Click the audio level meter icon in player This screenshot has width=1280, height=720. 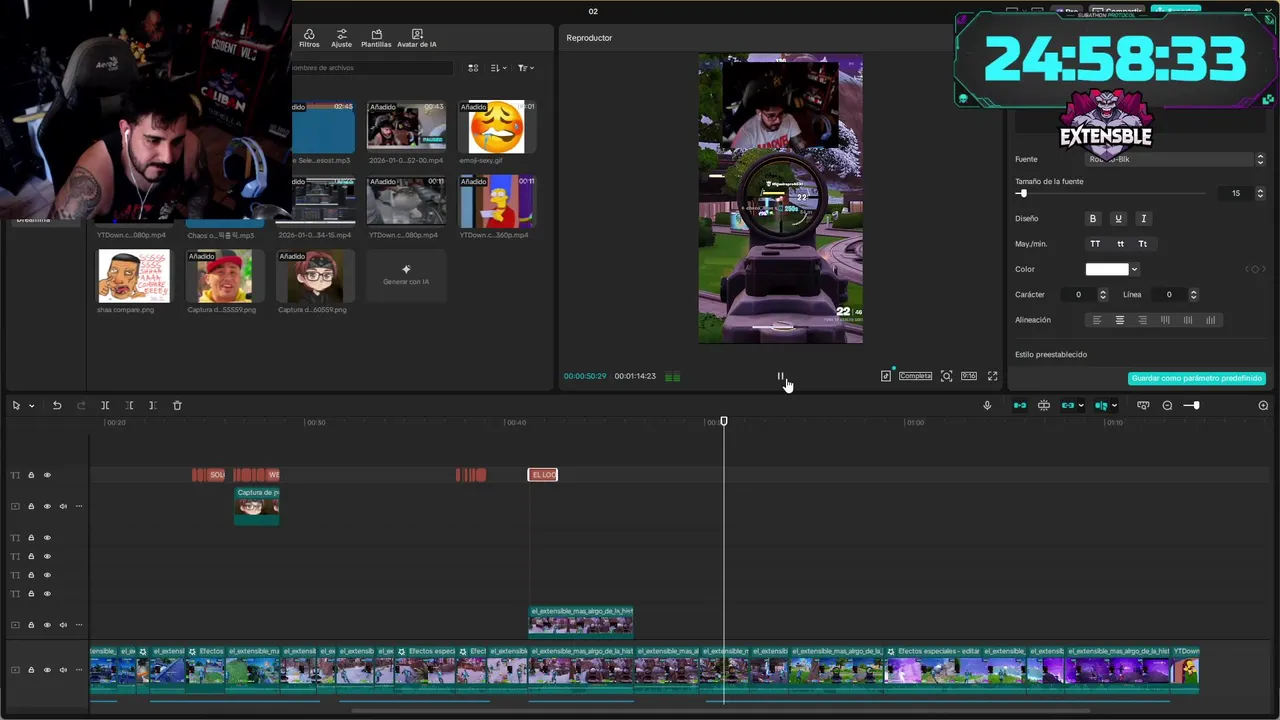click(x=672, y=377)
